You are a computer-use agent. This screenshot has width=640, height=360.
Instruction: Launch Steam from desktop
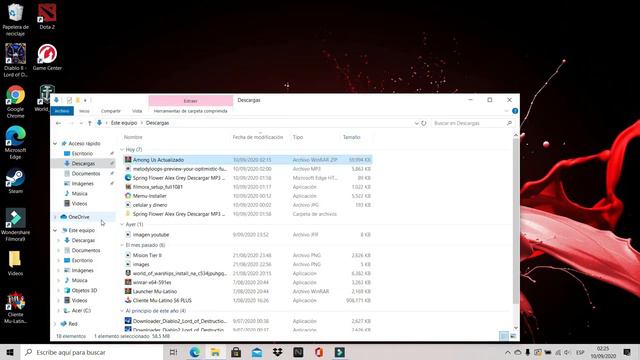click(16, 181)
